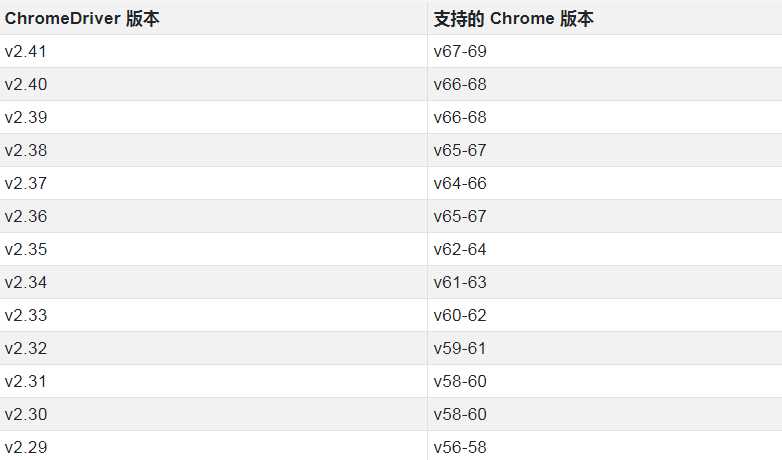Viewport: 782px width, 460px height.
Task: Select the v2.30 version cell
Action: tap(213, 414)
